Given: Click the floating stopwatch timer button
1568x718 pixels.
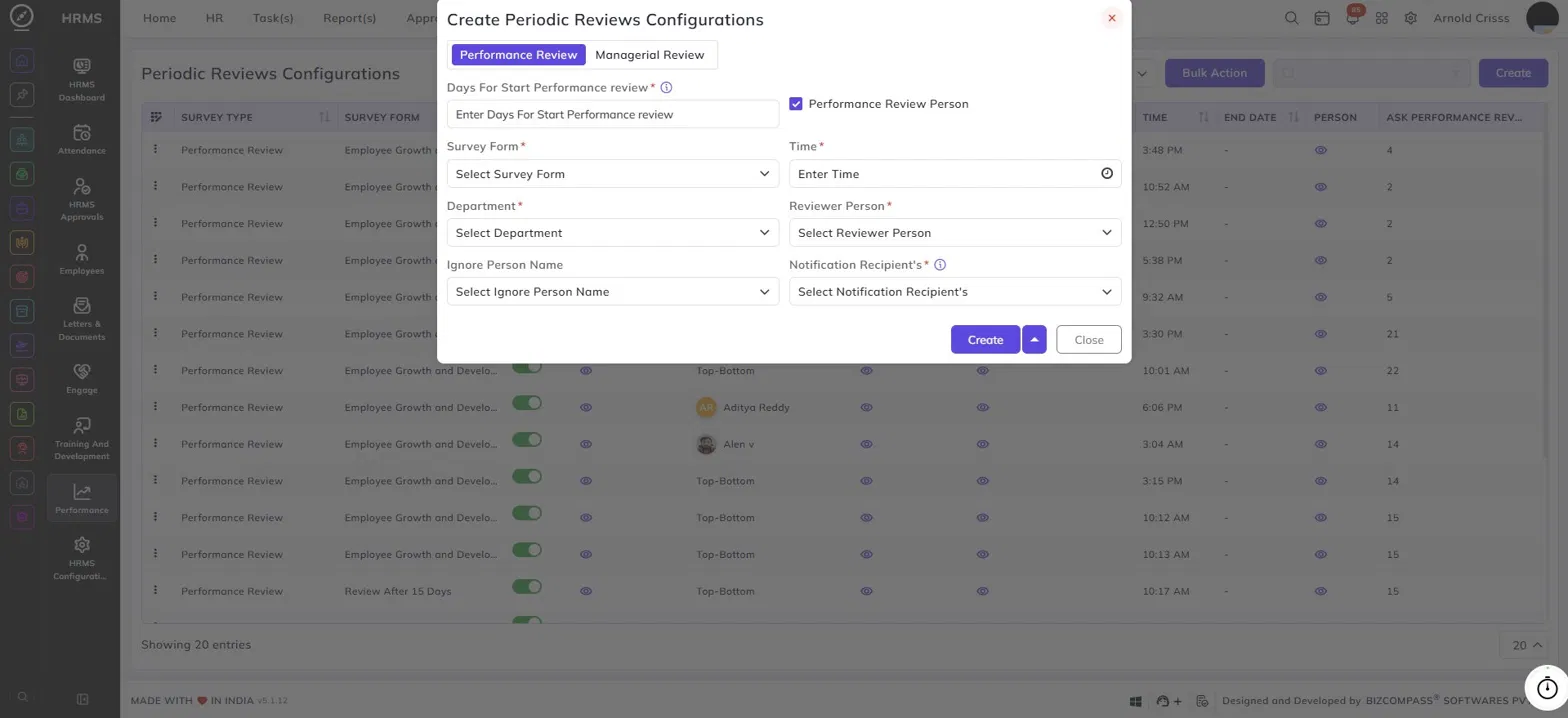Looking at the screenshot, I should coord(1547,687).
